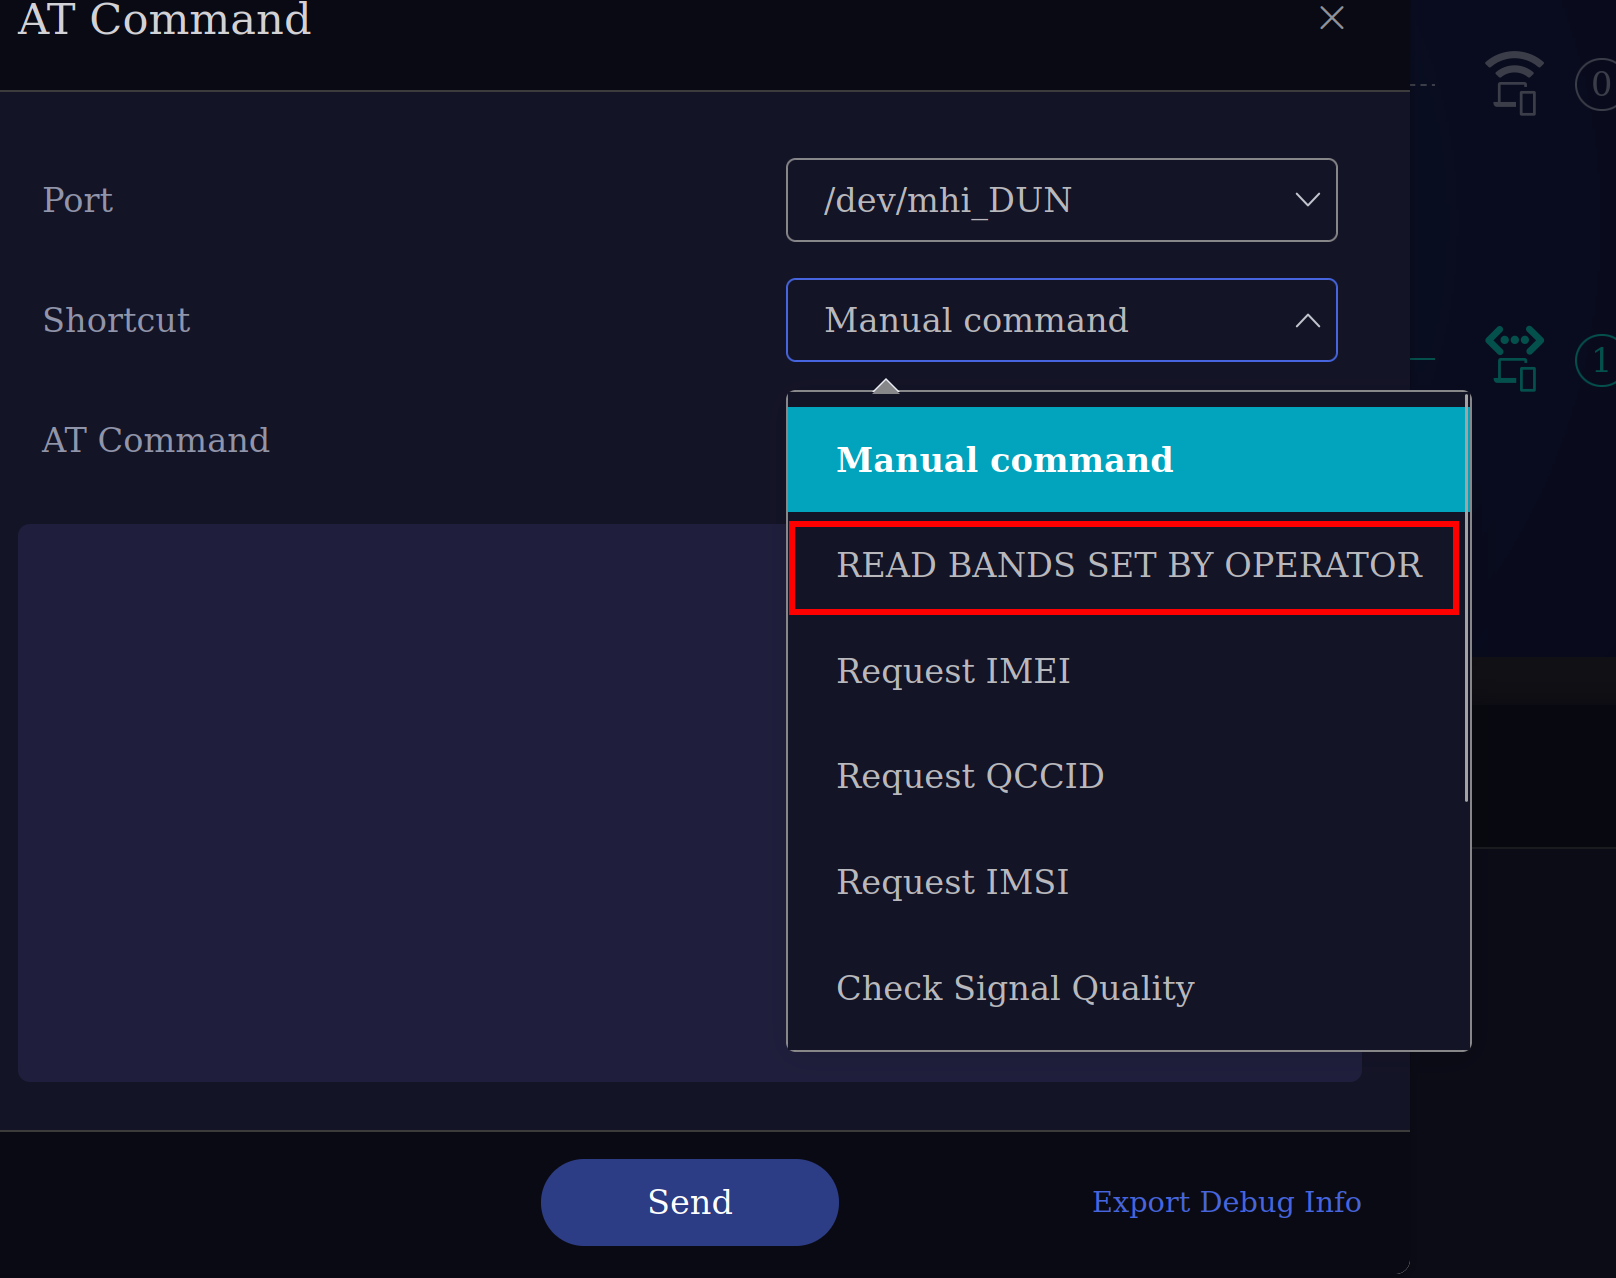
Task: Open the Export Debug Info link
Action: (1226, 1202)
